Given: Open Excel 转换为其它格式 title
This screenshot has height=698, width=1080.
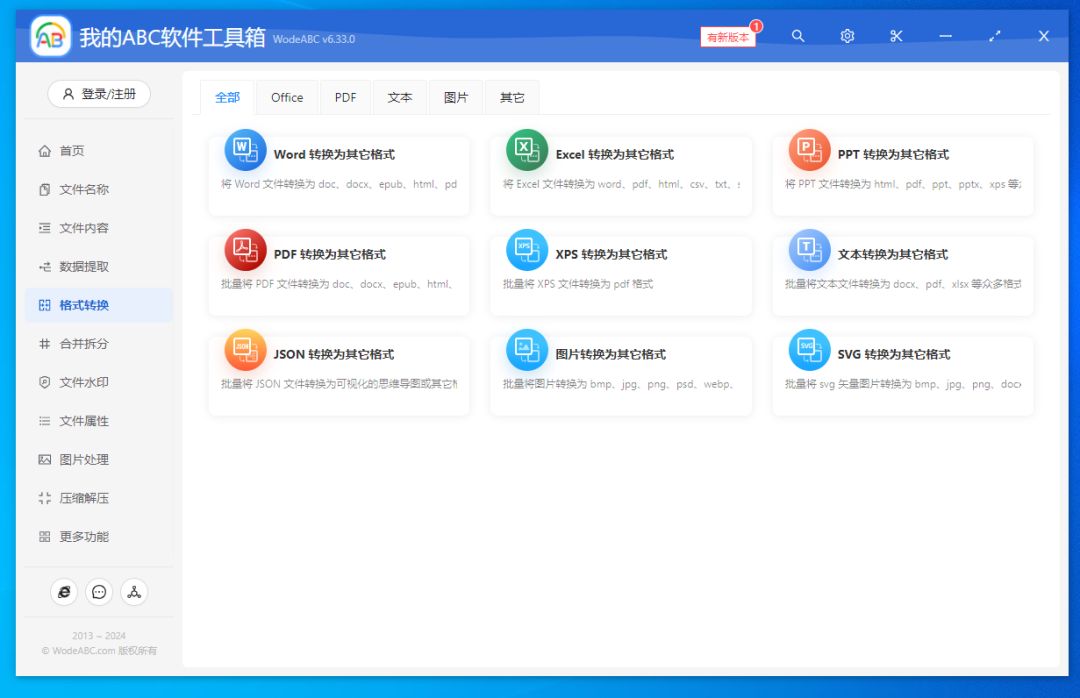Looking at the screenshot, I should (x=614, y=154).
